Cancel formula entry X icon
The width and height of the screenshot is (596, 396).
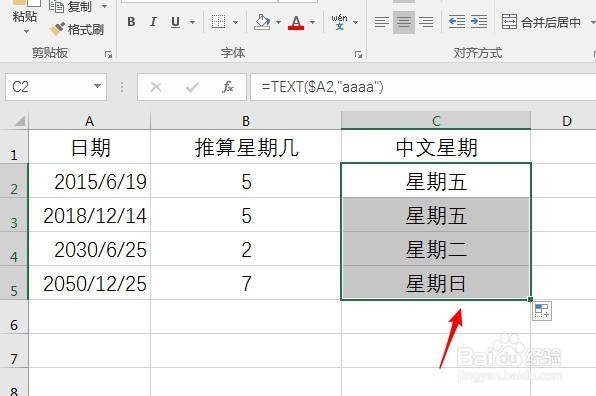point(156,87)
